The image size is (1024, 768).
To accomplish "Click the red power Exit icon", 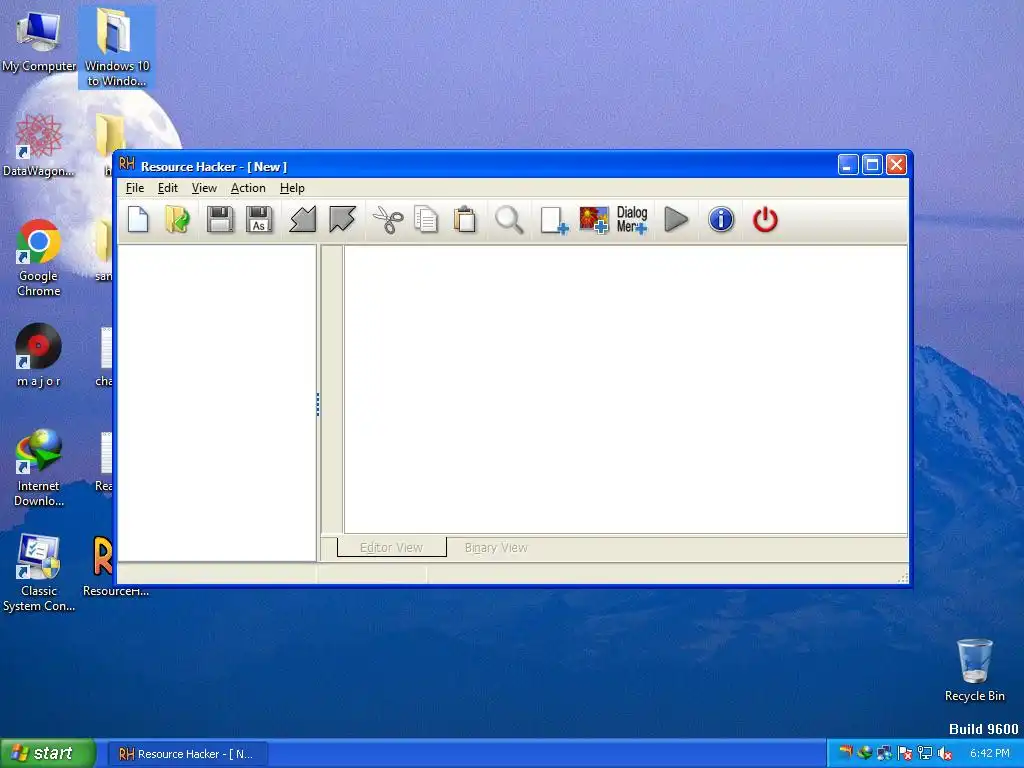I will 765,219.
